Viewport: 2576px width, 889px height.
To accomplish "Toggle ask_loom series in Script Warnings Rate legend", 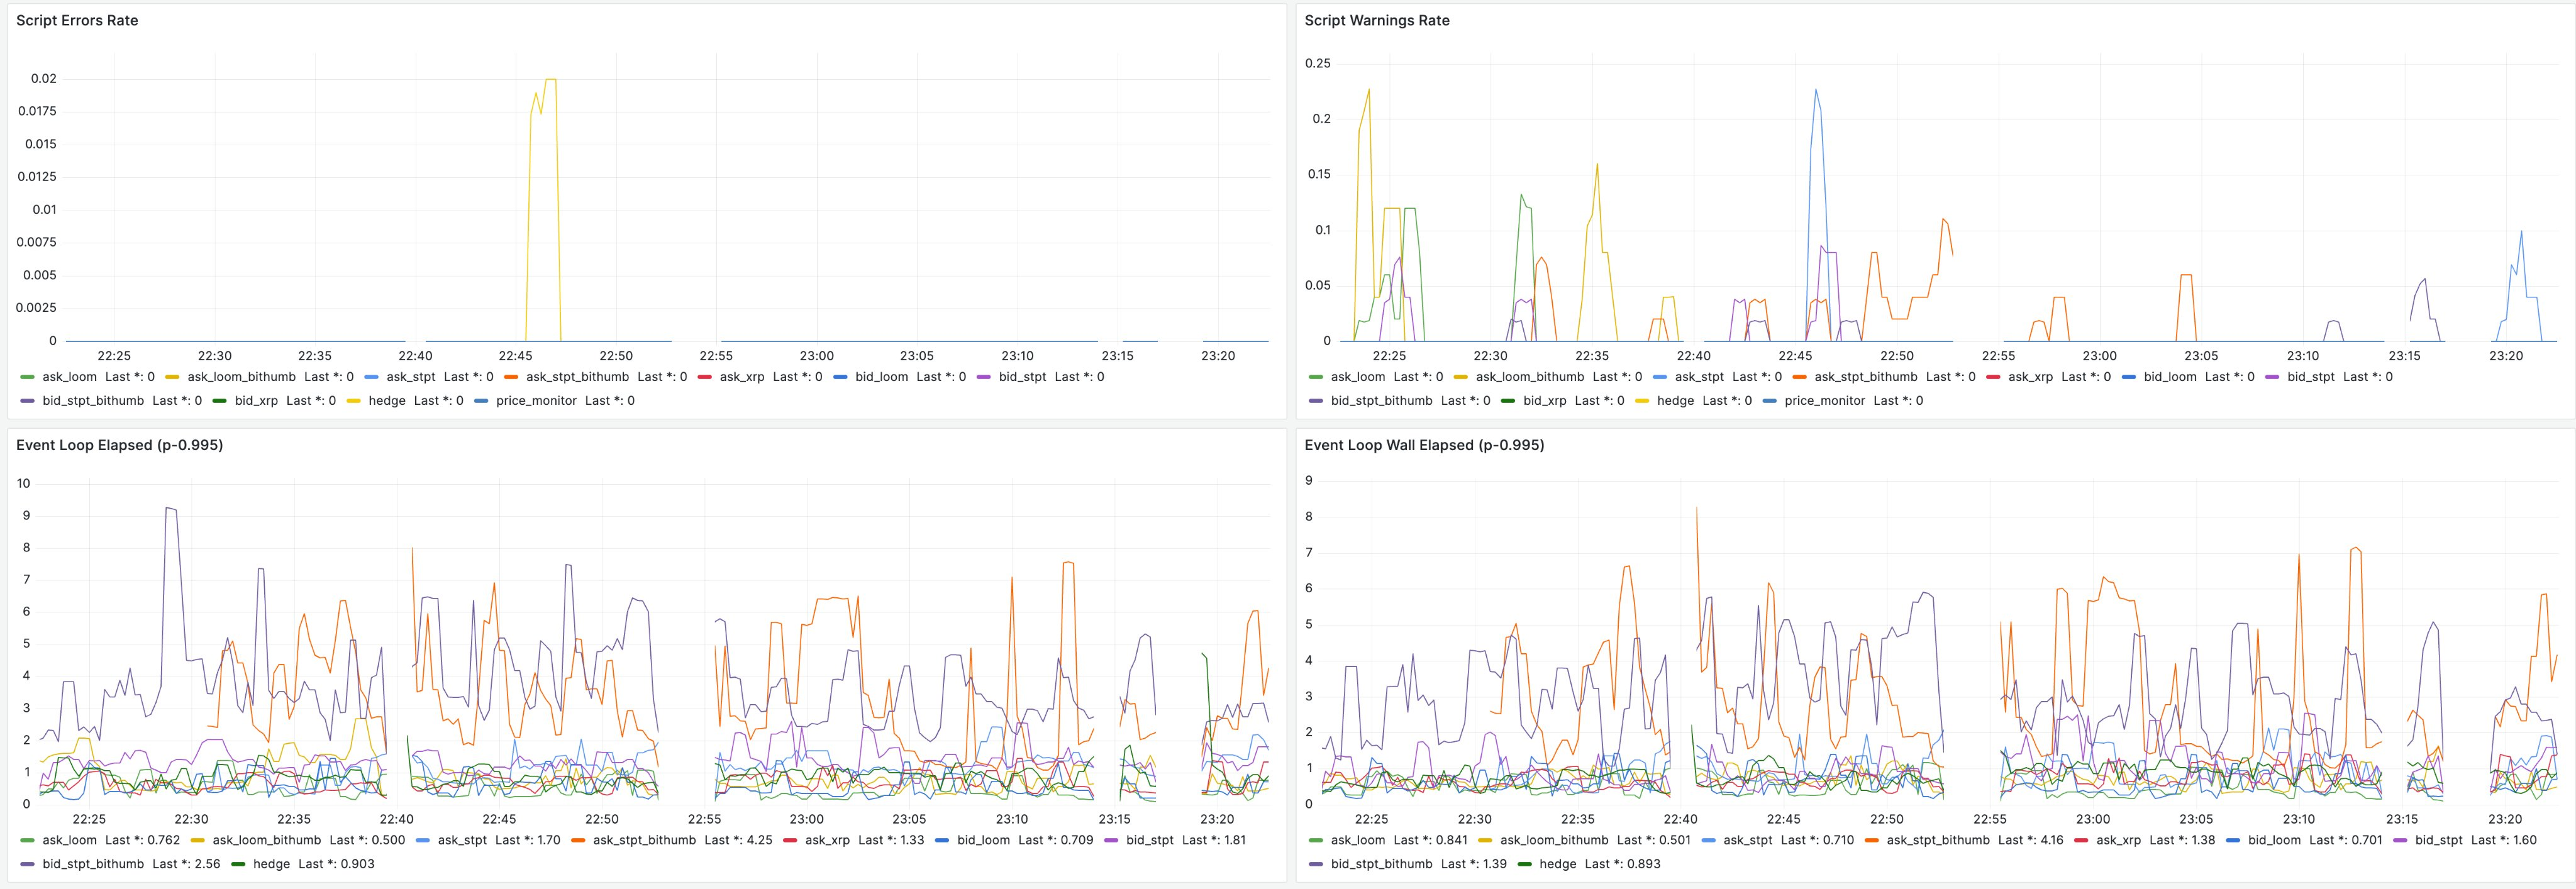I will 1358,377.
